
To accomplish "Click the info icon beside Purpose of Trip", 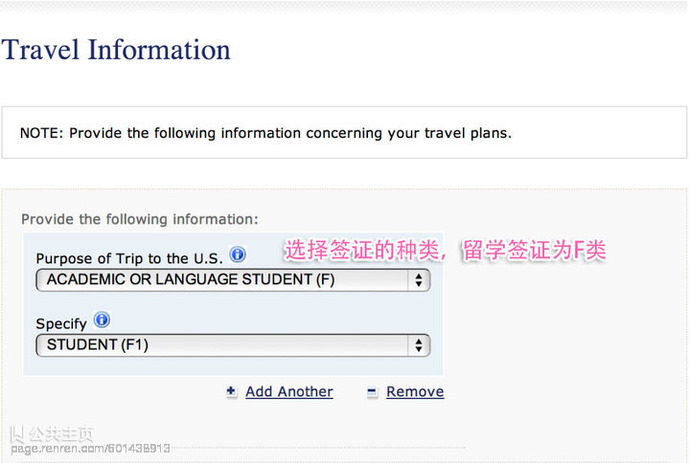I will [x=238, y=254].
